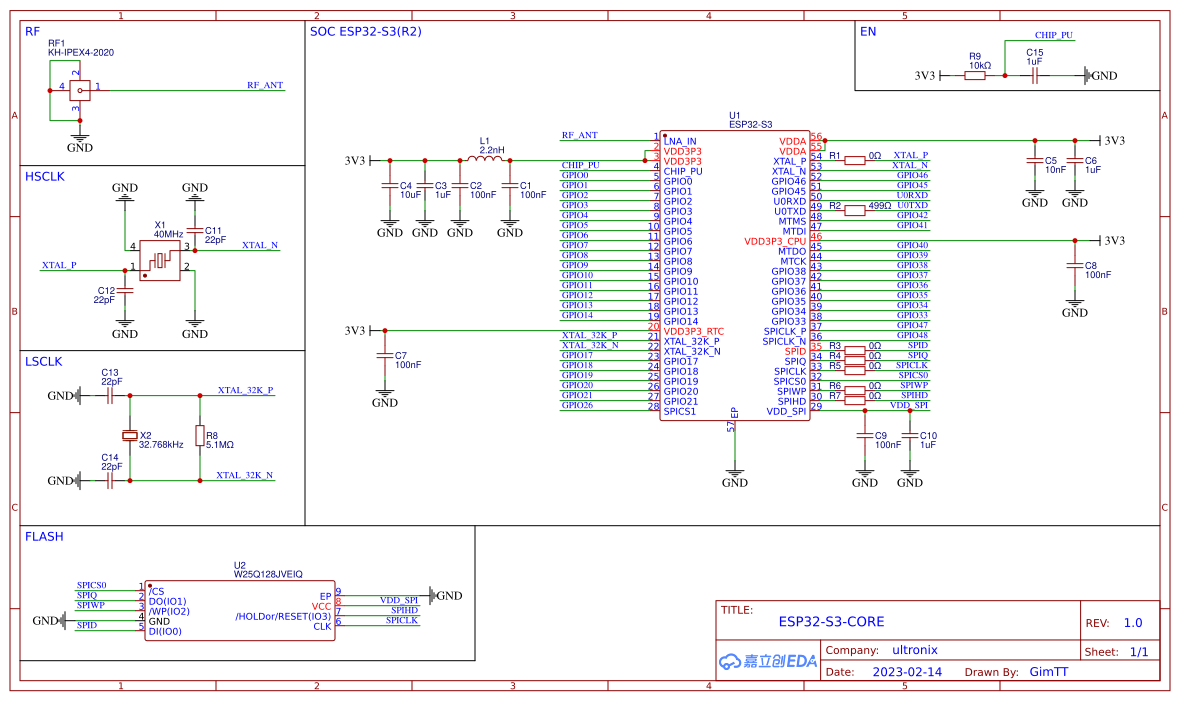Select the R9 10kΩ resistor

(975, 75)
